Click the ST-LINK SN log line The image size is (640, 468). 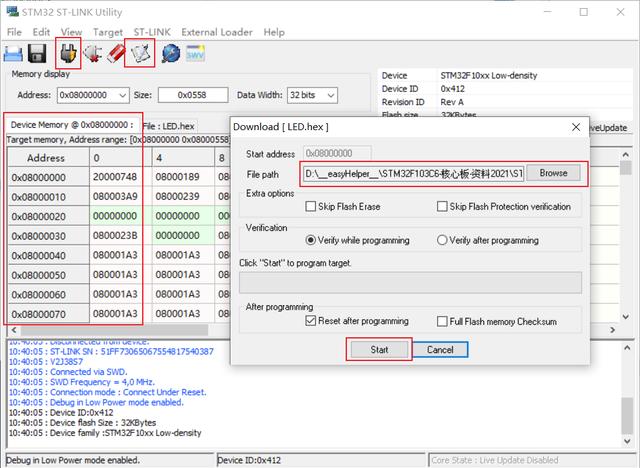click(111, 351)
